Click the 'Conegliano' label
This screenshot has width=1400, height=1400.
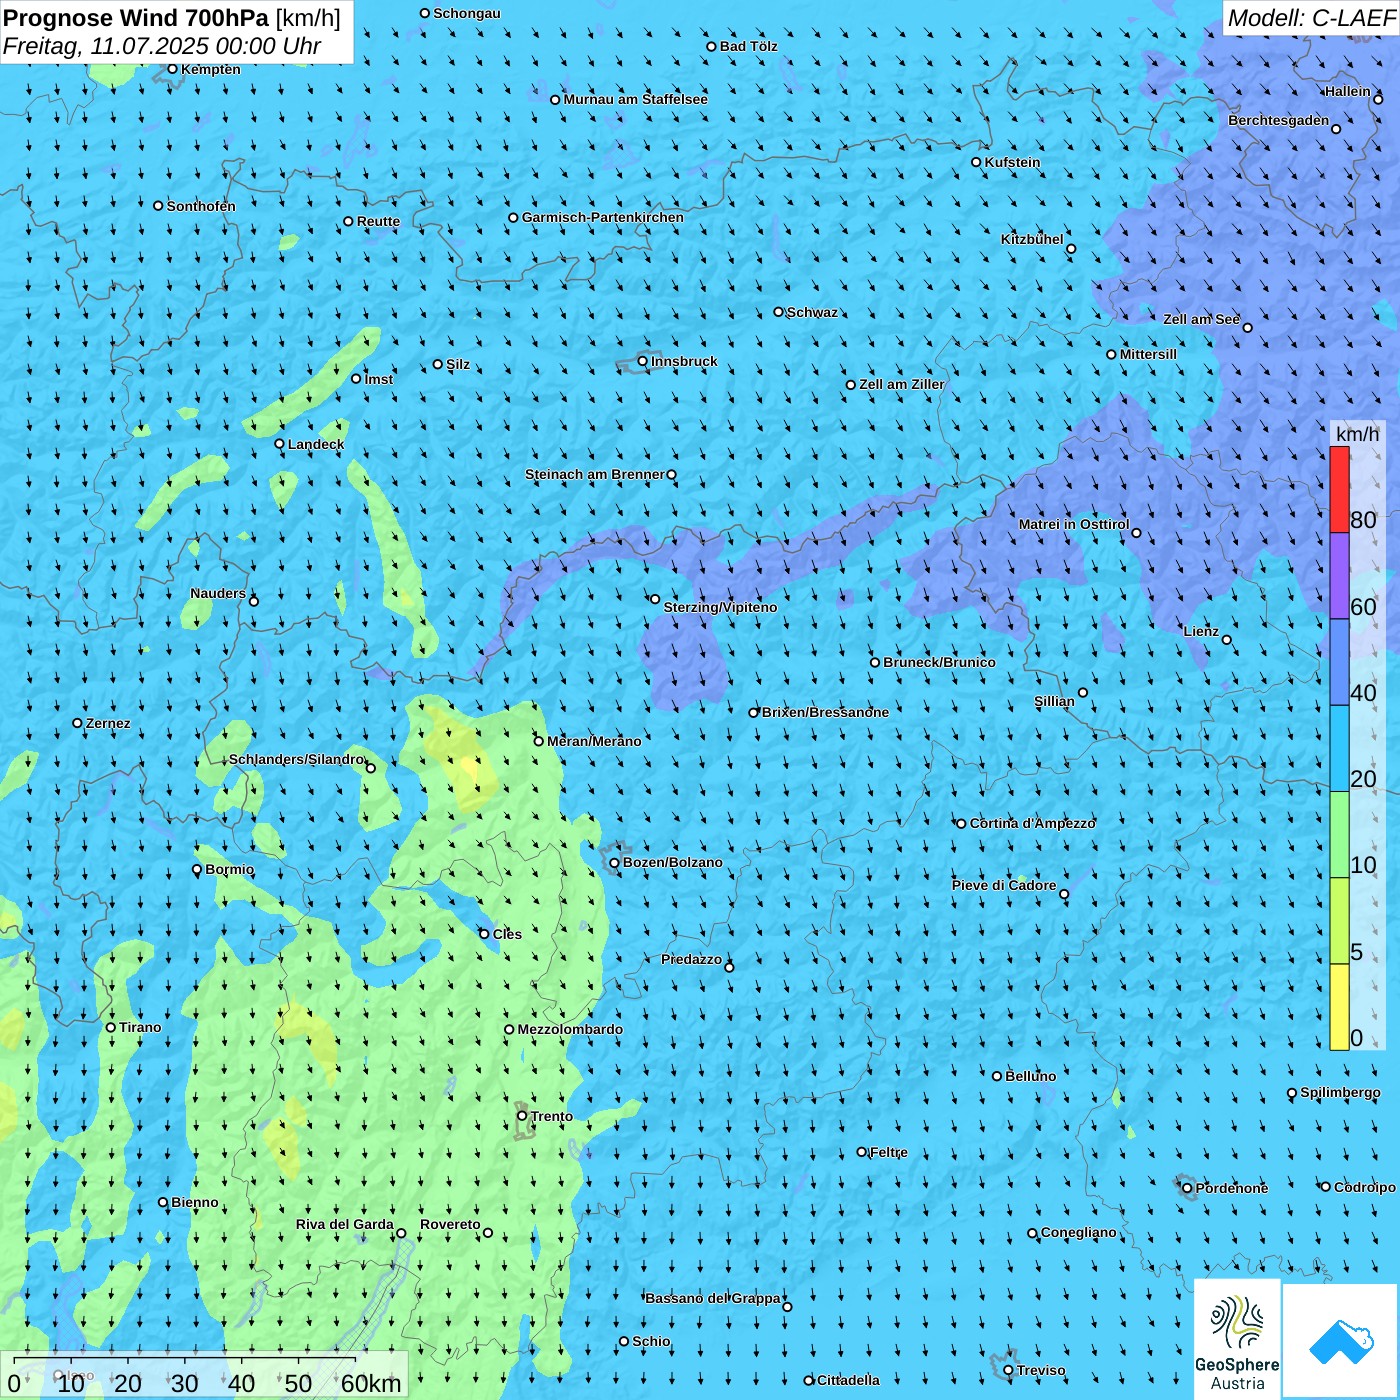click(x=1079, y=1232)
